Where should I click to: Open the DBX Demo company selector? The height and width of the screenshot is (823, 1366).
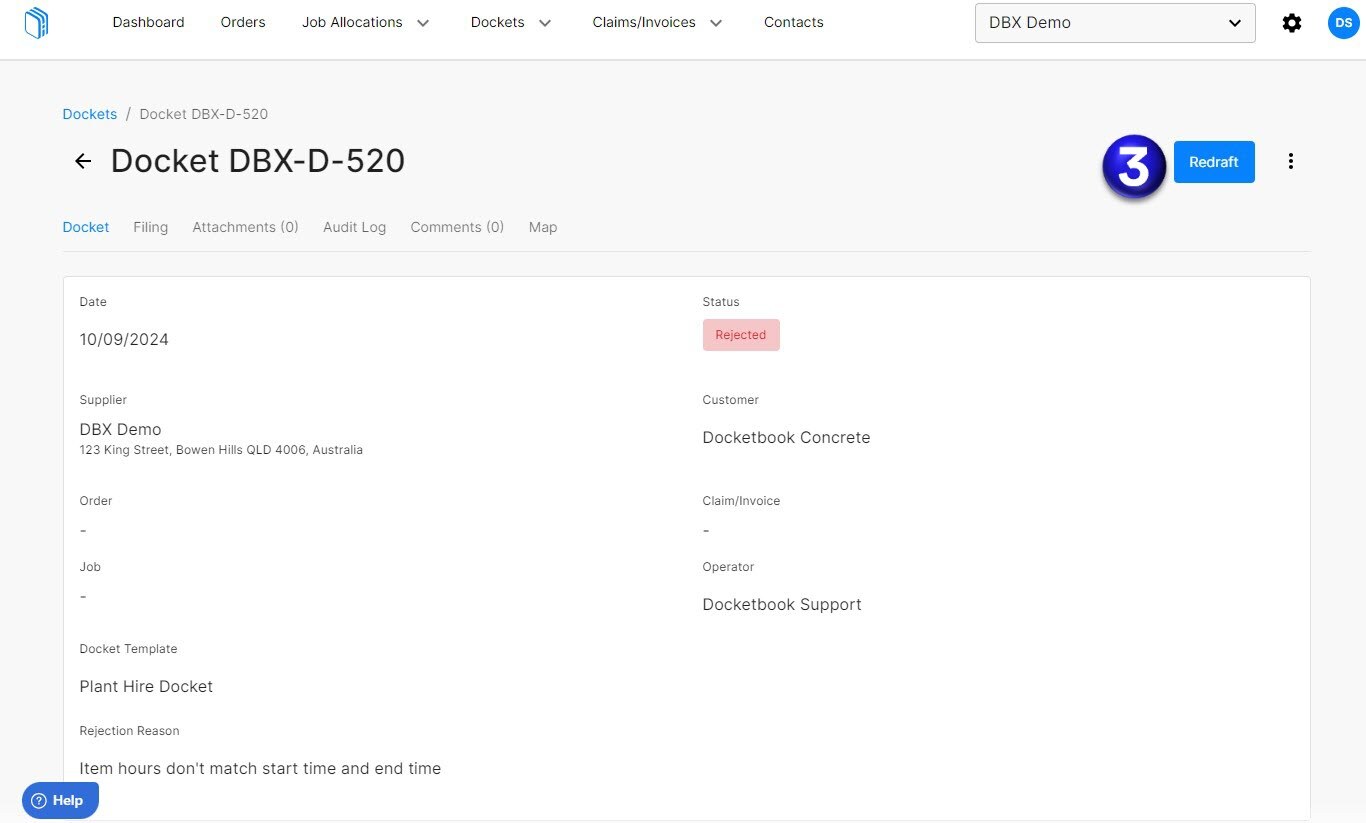coord(1114,22)
